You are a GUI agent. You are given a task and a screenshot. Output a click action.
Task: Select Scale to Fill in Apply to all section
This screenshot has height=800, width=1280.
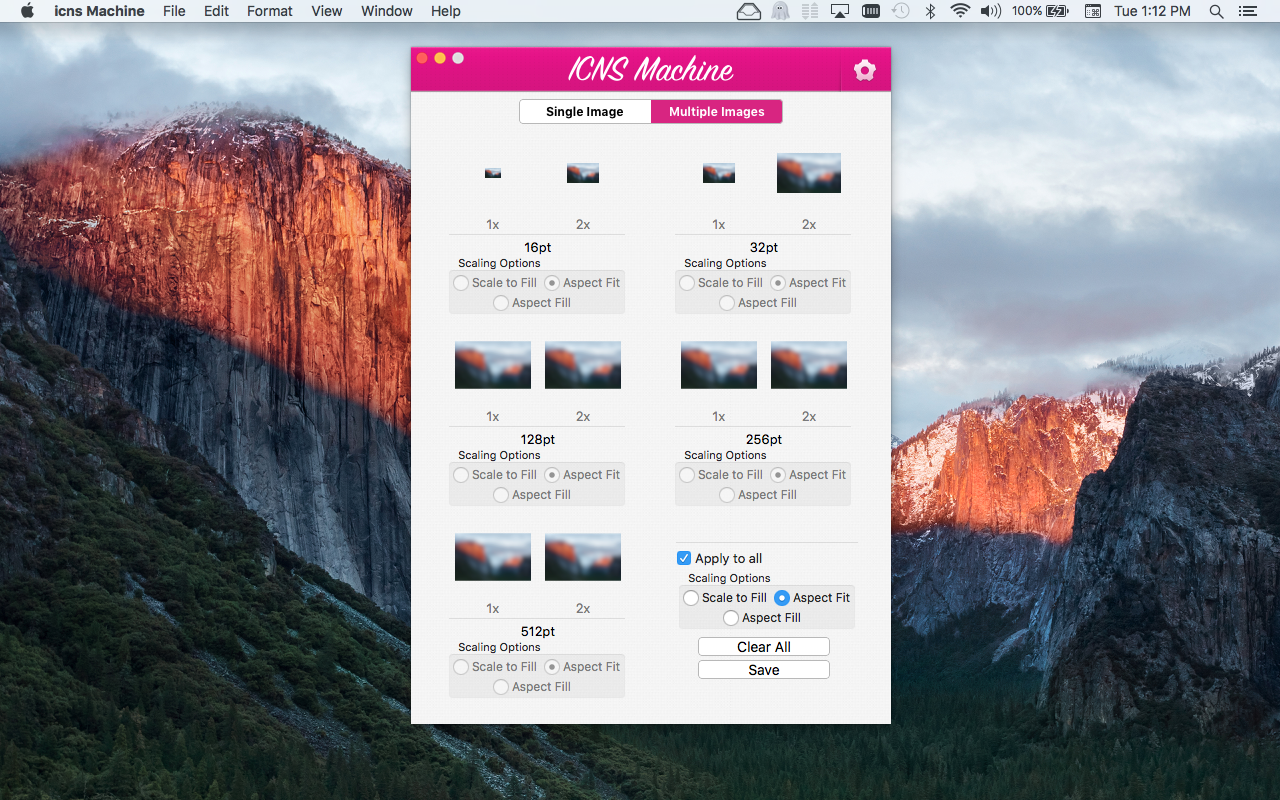pos(691,597)
